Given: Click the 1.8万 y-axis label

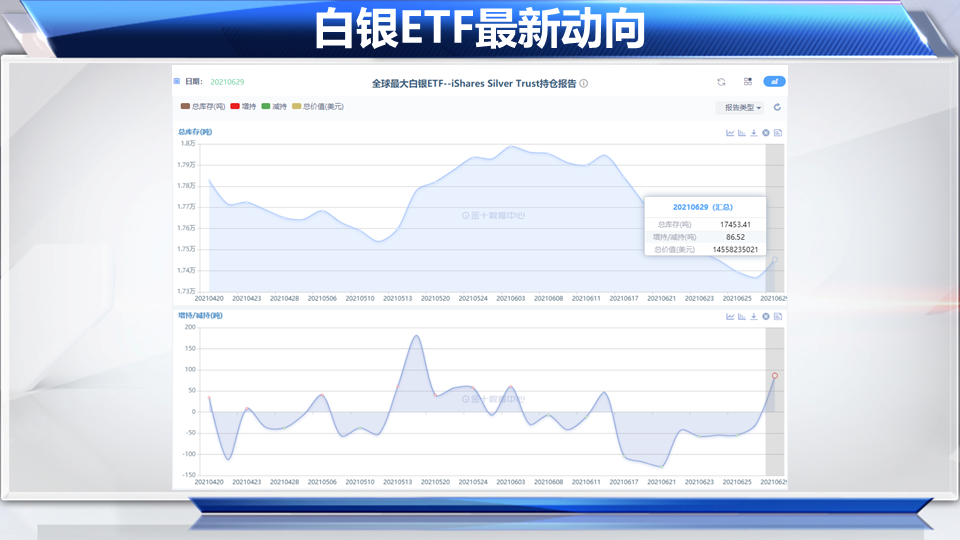Looking at the screenshot, I should (188, 143).
